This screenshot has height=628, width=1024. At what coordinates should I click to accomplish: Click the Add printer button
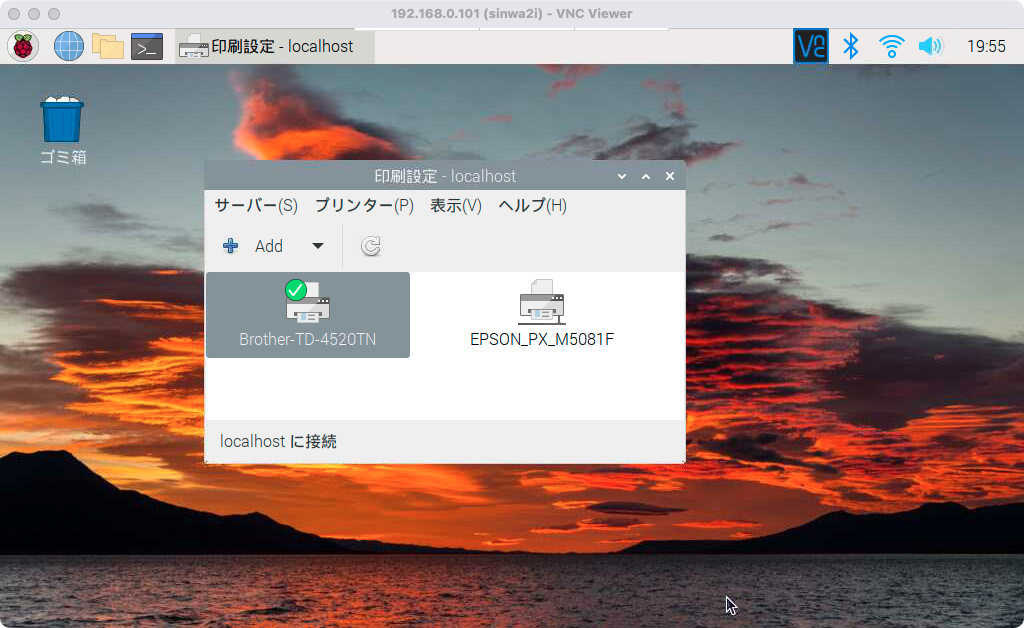255,246
